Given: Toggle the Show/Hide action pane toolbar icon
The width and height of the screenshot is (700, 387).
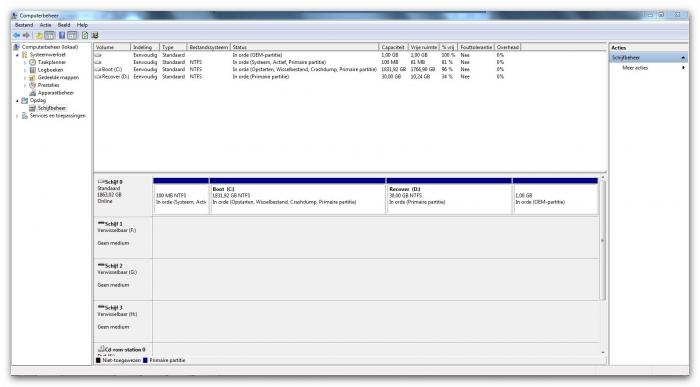Looking at the screenshot, I should click(x=72, y=35).
